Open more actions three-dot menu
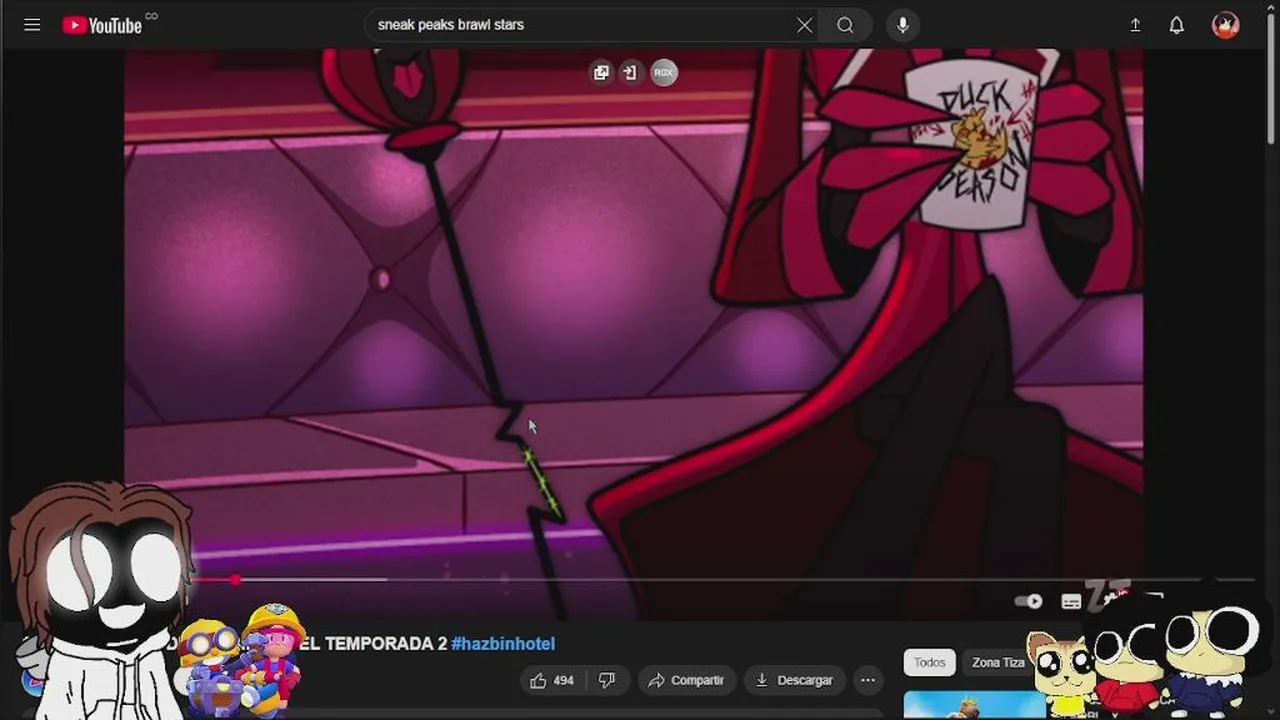This screenshot has width=1280, height=720. 868,680
